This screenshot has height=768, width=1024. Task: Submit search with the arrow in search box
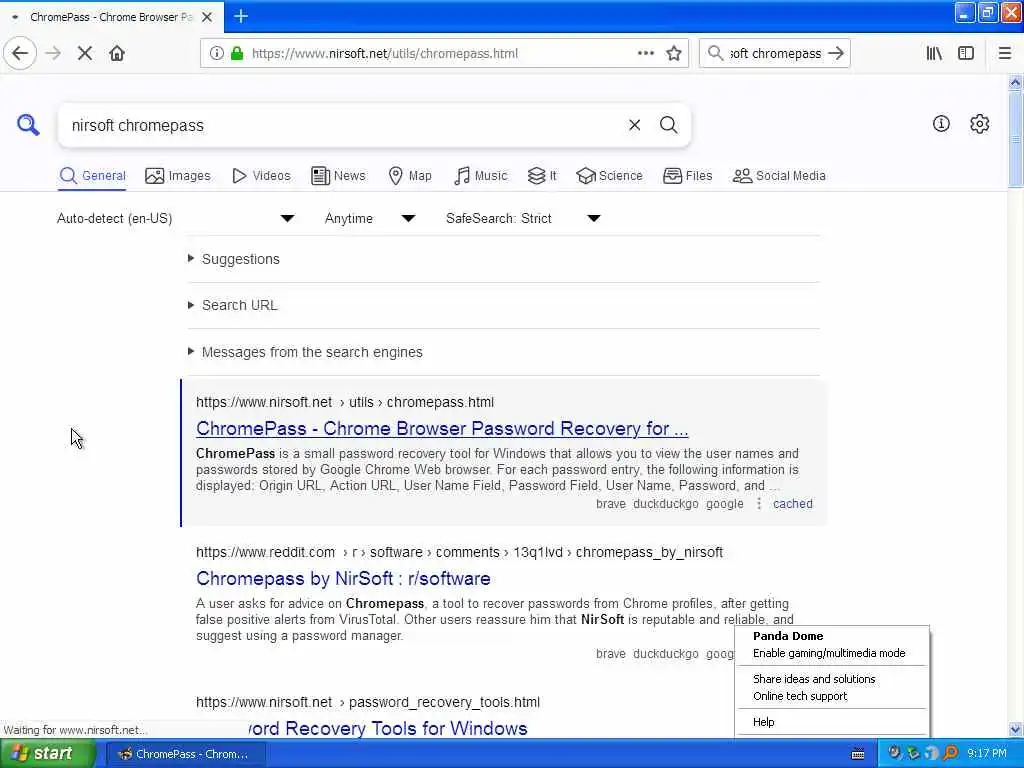click(836, 53)
